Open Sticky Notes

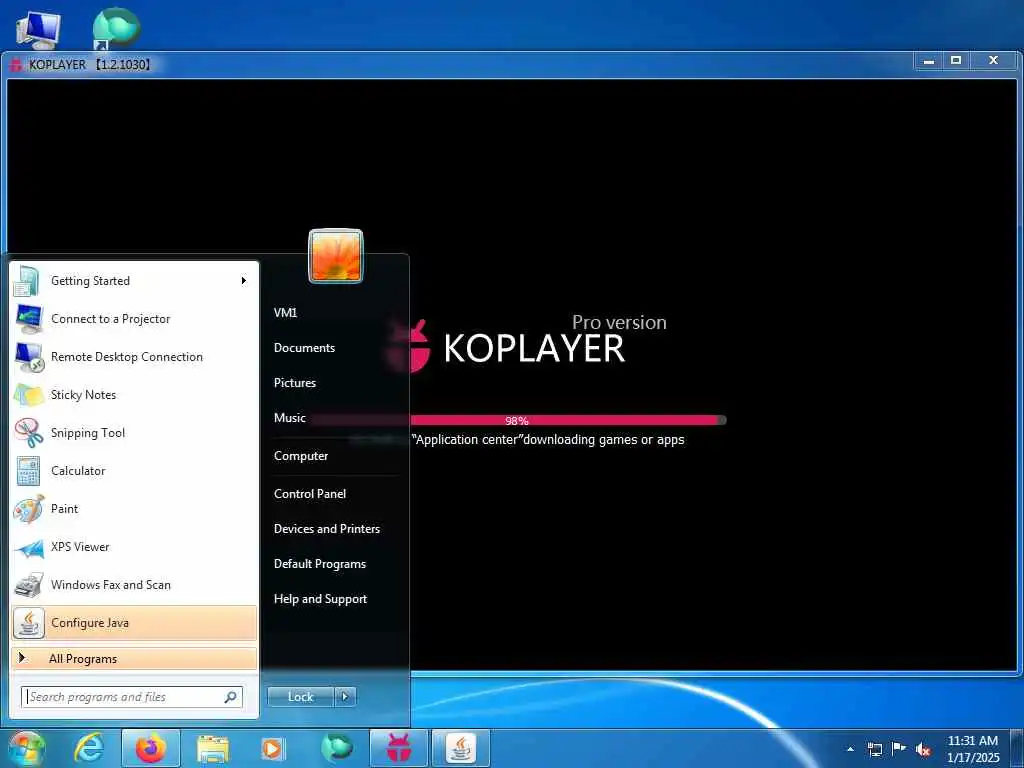(x=134, y=394)
